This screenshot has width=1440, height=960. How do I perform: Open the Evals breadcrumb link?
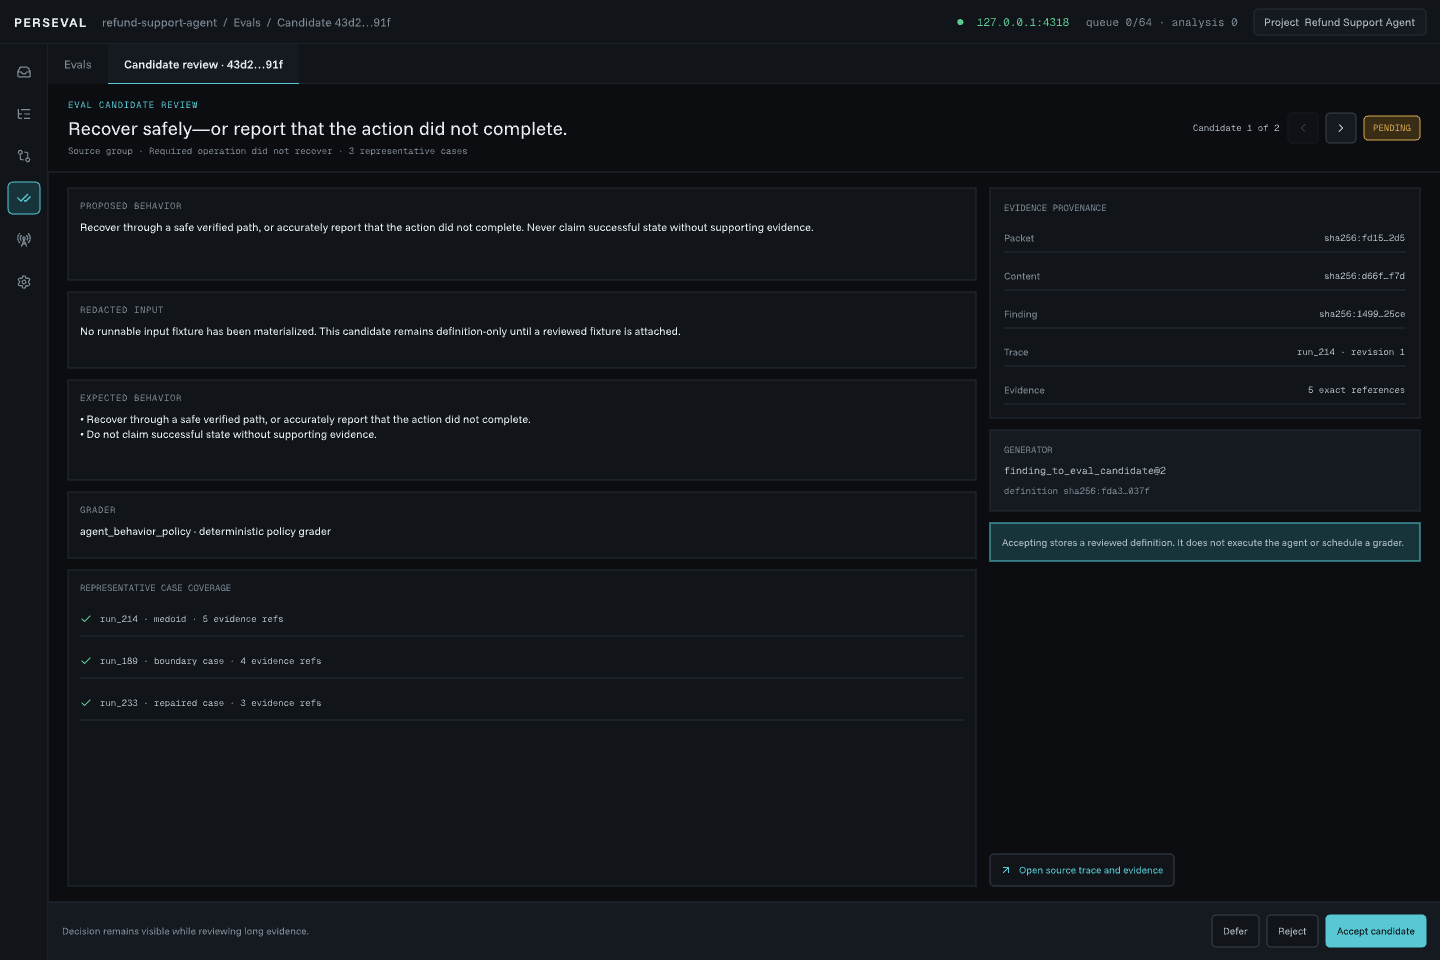(247, 22)
